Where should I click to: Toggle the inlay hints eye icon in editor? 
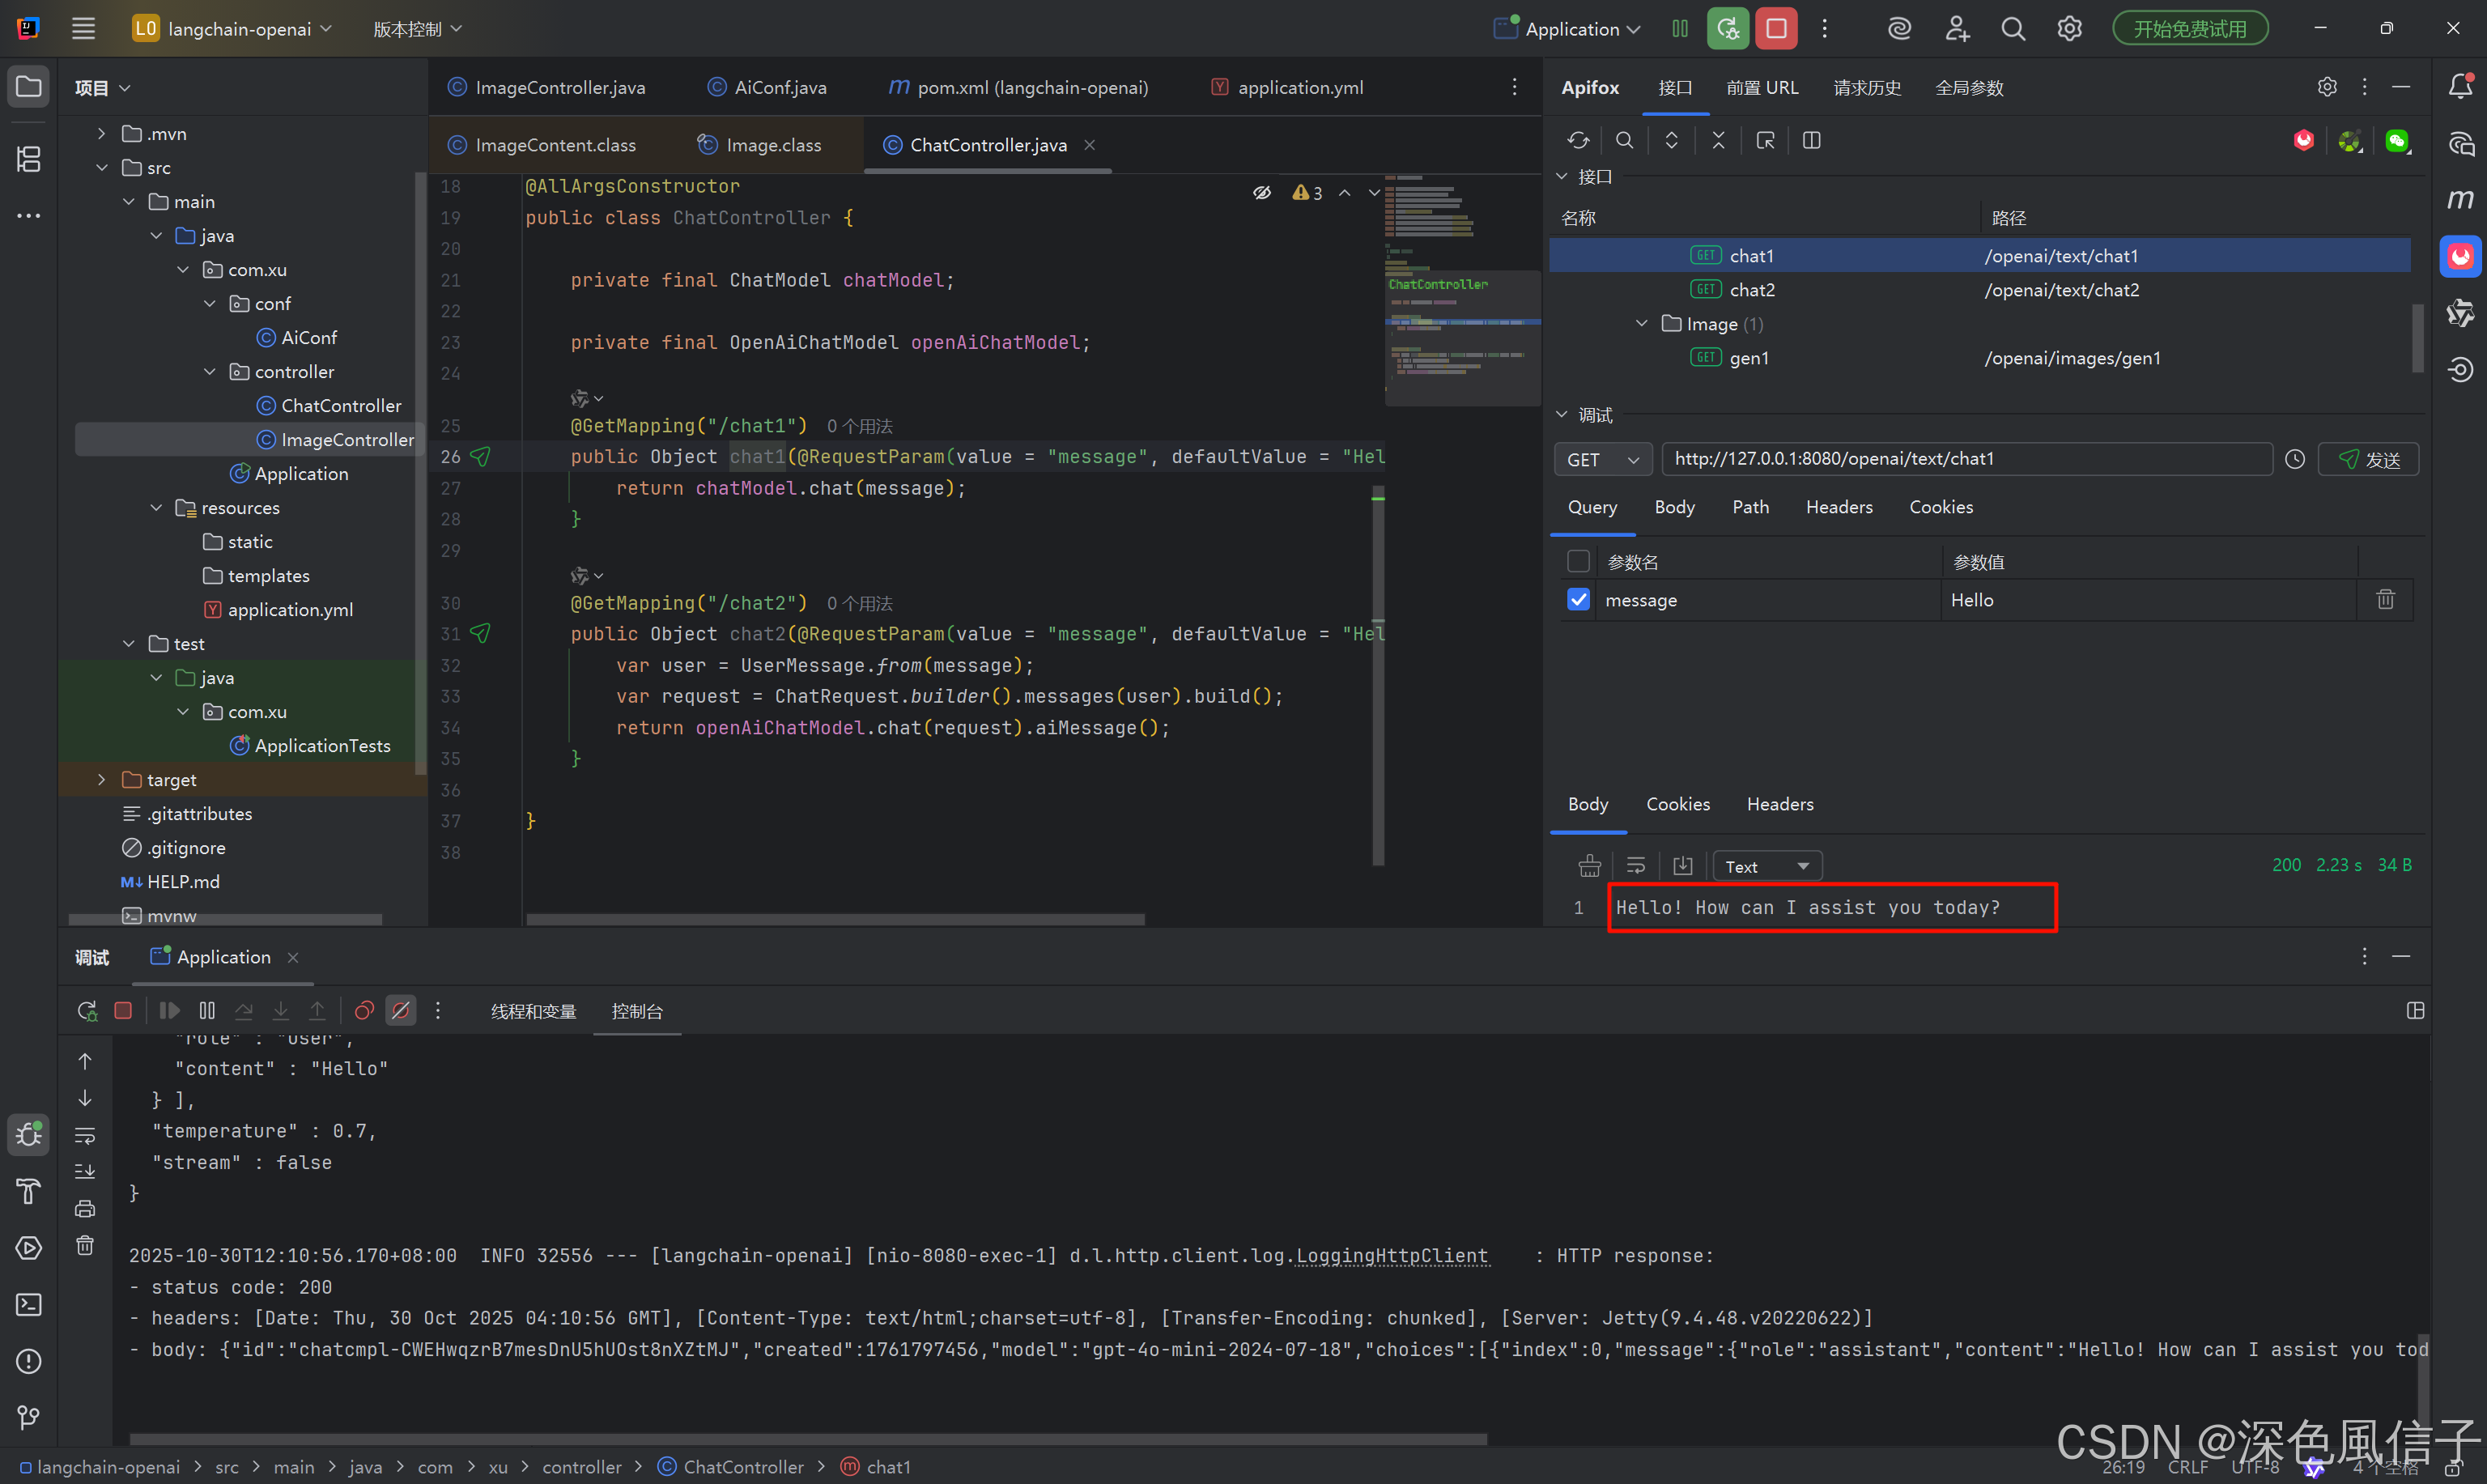pos(1262,192)
